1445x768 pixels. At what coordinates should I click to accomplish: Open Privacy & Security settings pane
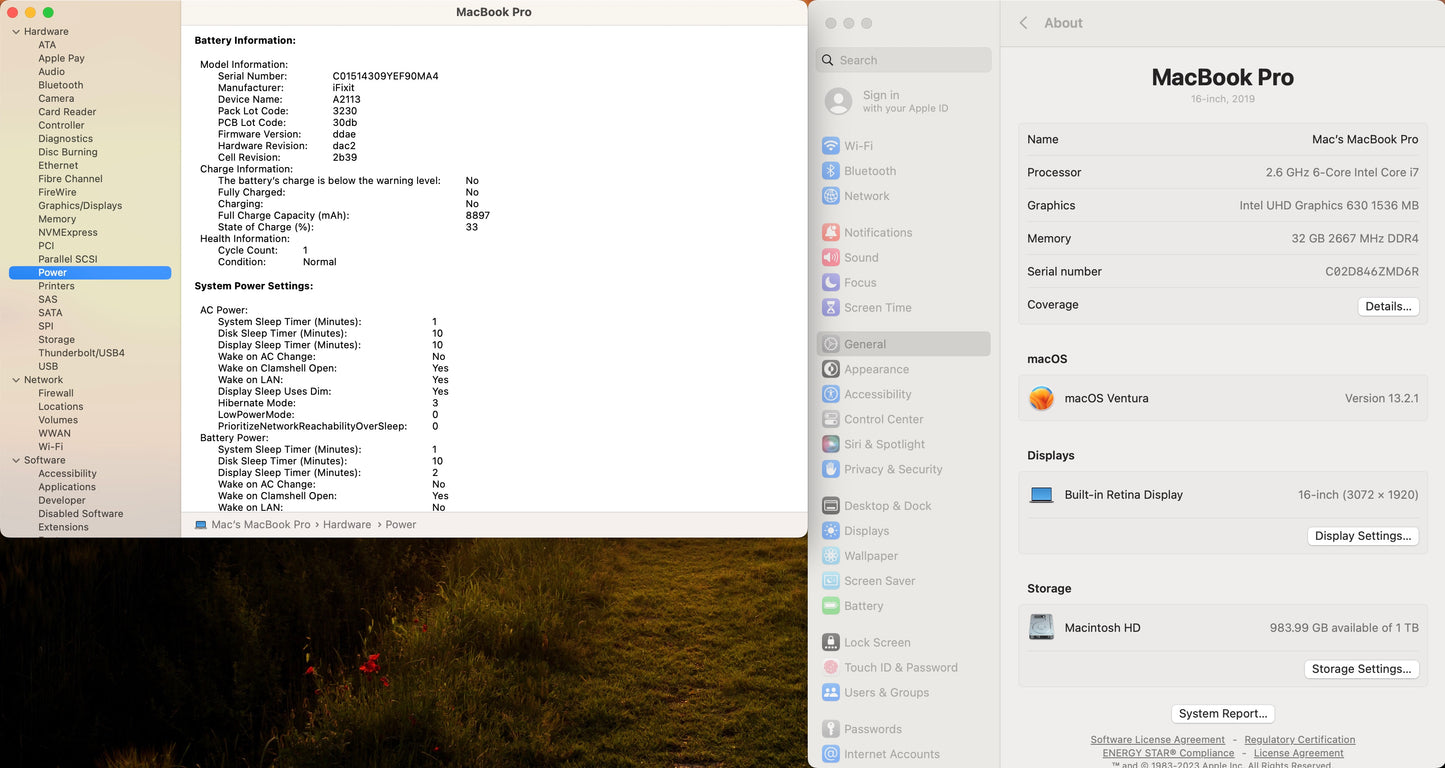point(892,469)
